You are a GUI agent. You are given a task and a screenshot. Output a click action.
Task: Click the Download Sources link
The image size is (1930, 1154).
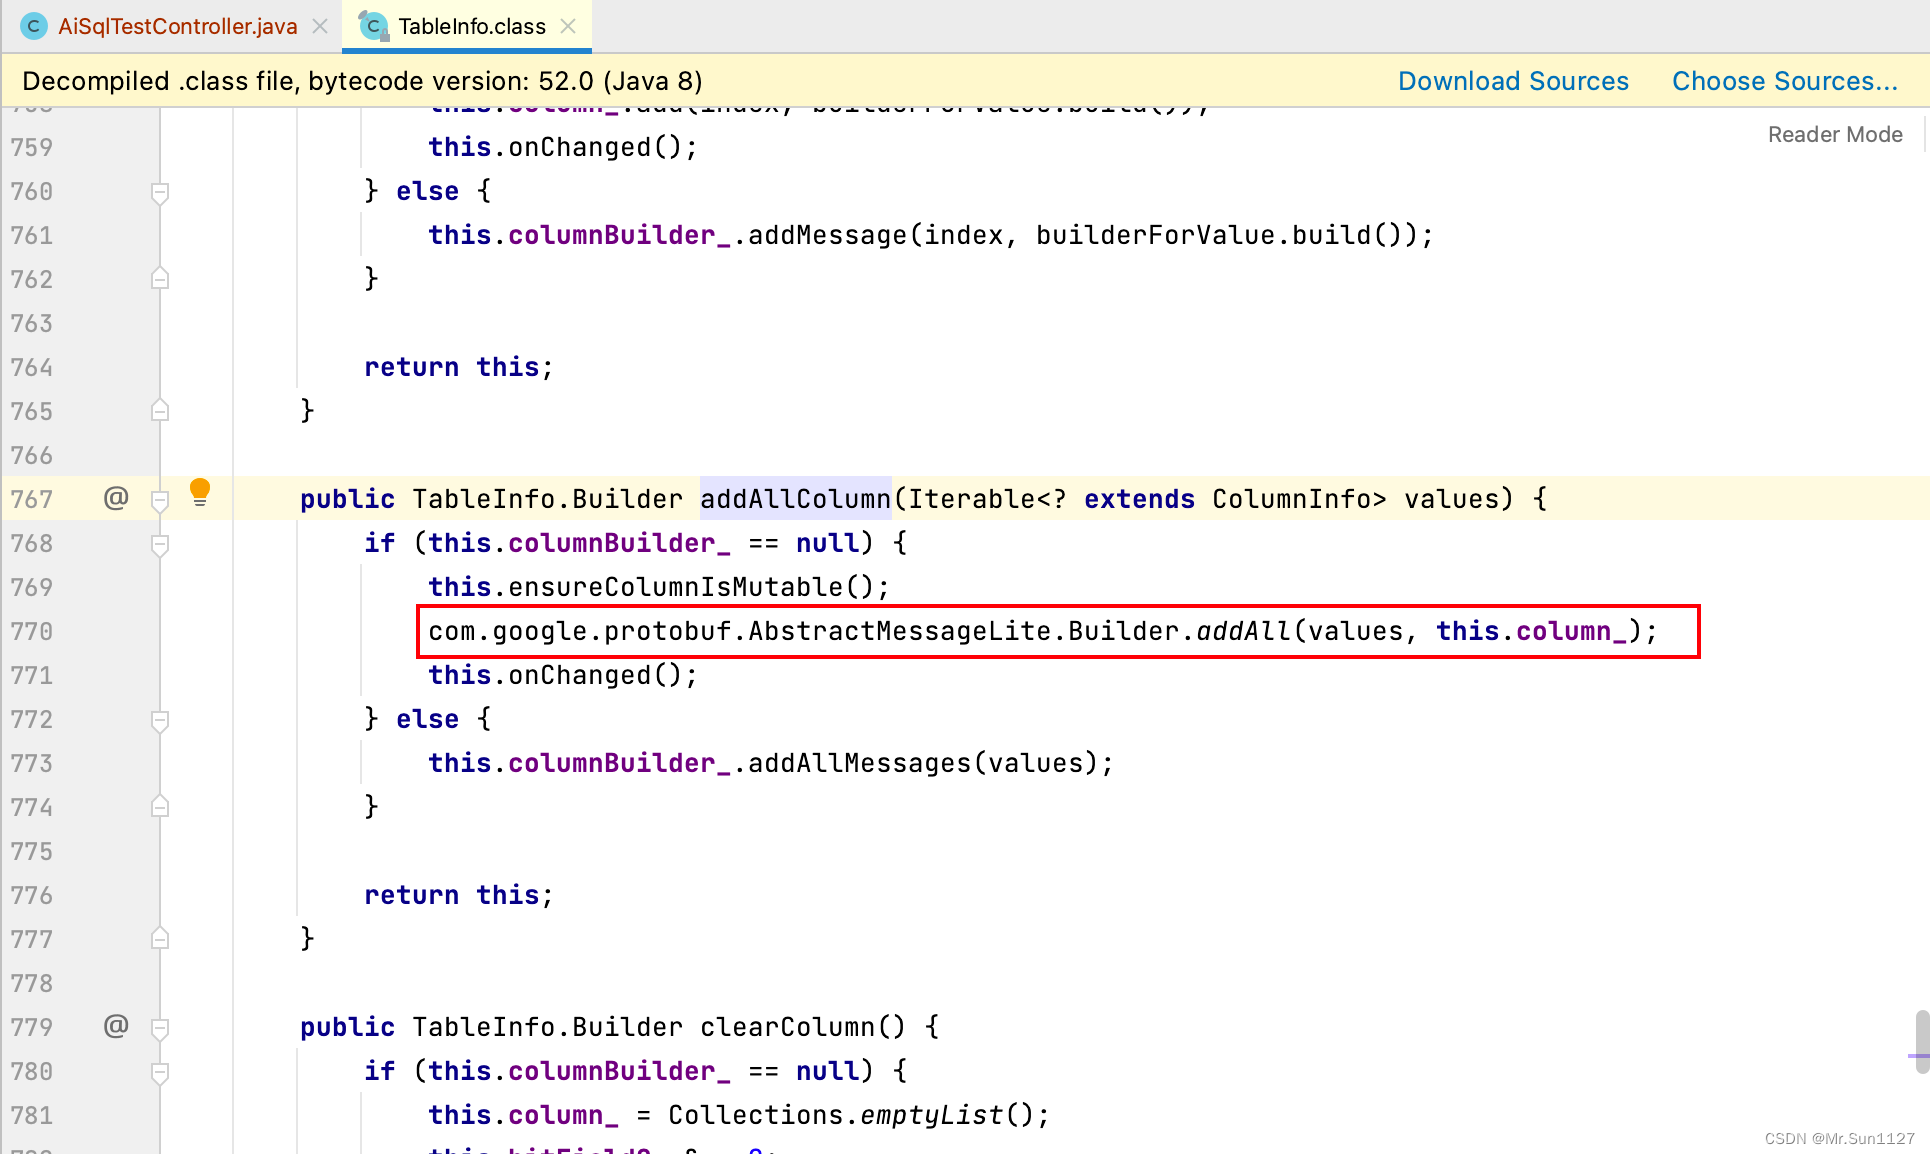pyautogui.click(x=1513, y=81)
